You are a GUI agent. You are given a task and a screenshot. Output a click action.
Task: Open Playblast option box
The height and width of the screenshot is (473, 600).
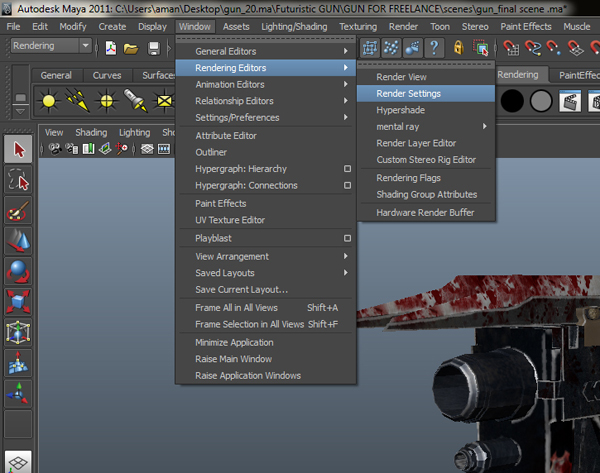pos(347,238)
